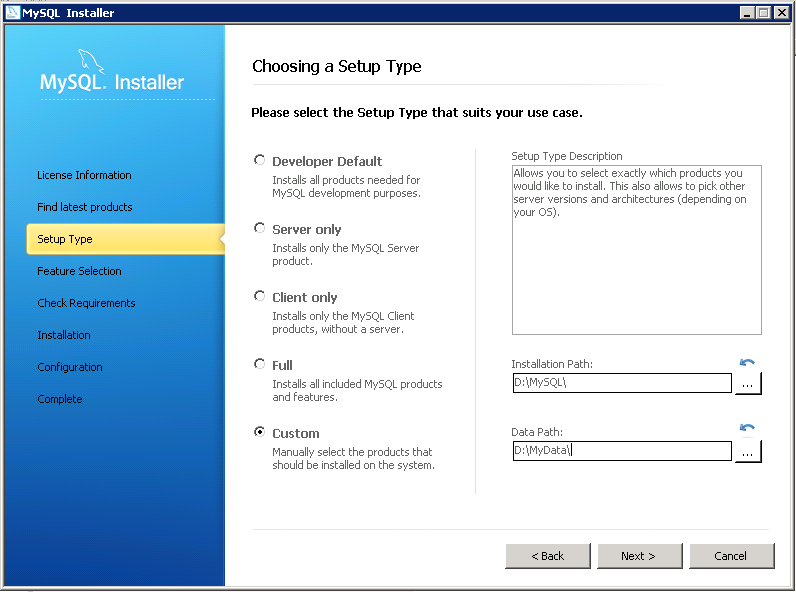Open the Feature Selection step
Image resolution: width=796 pixels, height=592 pixels.
click(79, 271)
